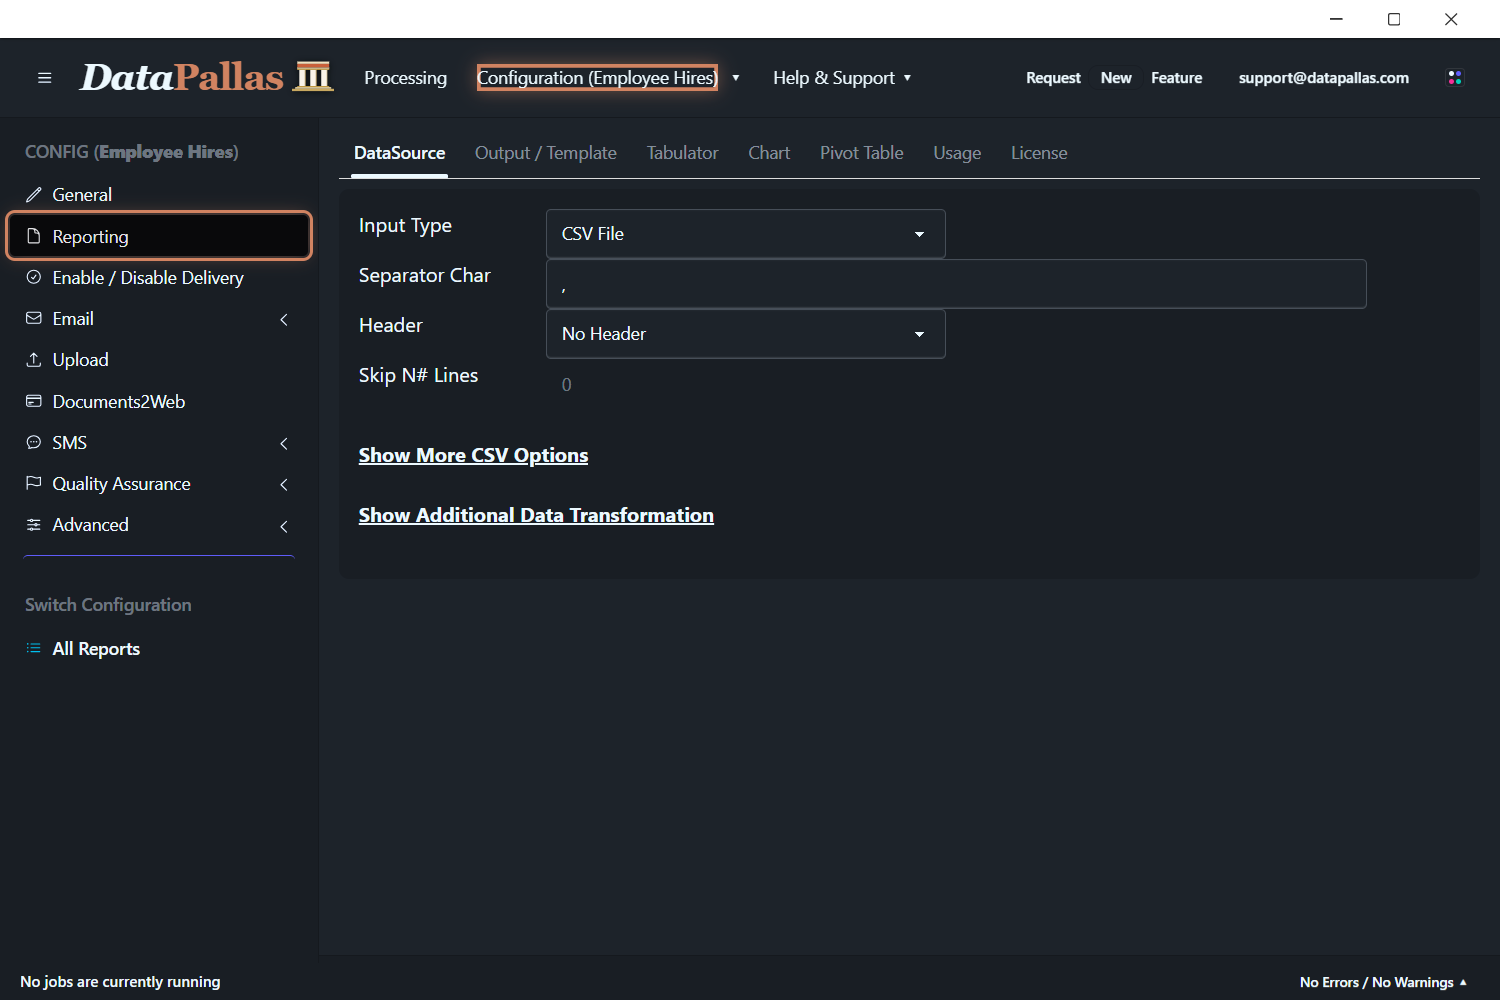1500x1000 pixels.
Task: Expand the SMS submenu chevron
Action: (x=284, y=444)
